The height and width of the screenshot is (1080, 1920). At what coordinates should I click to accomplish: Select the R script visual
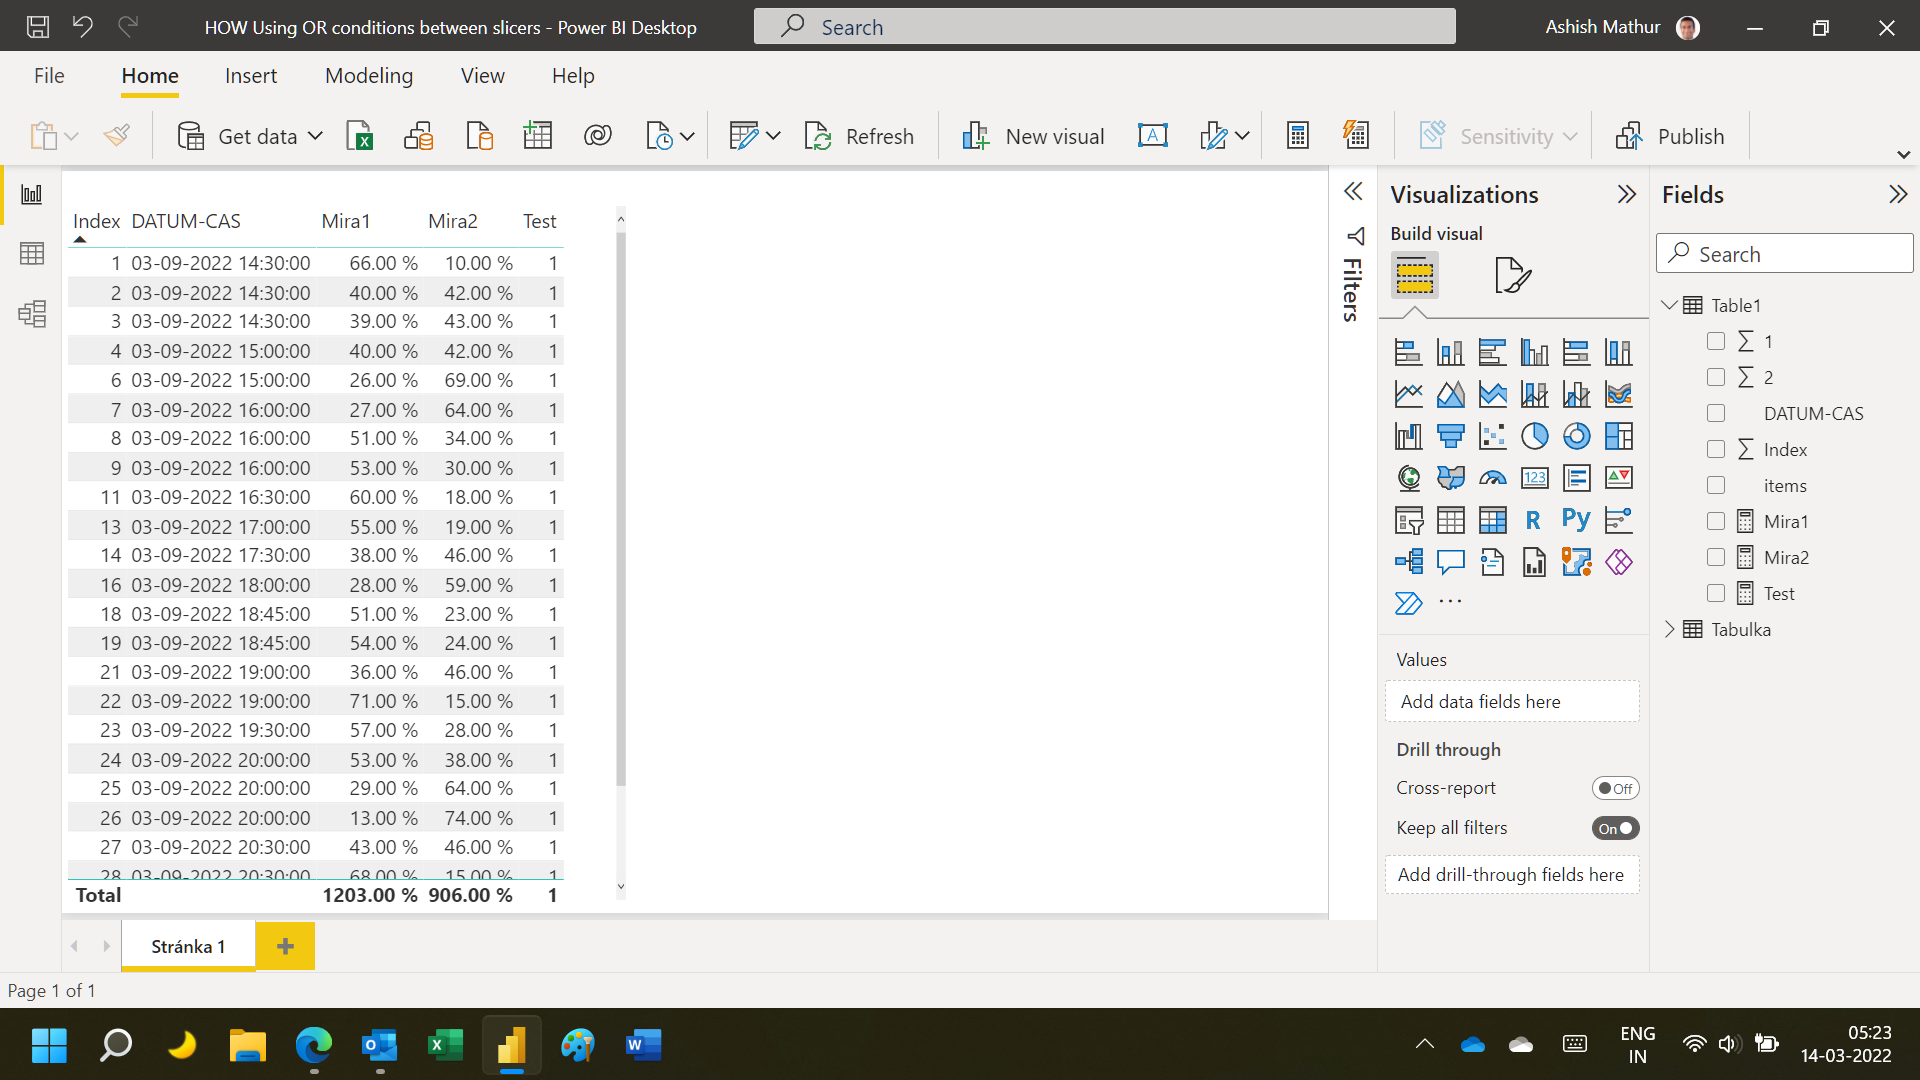point(1533,520)
